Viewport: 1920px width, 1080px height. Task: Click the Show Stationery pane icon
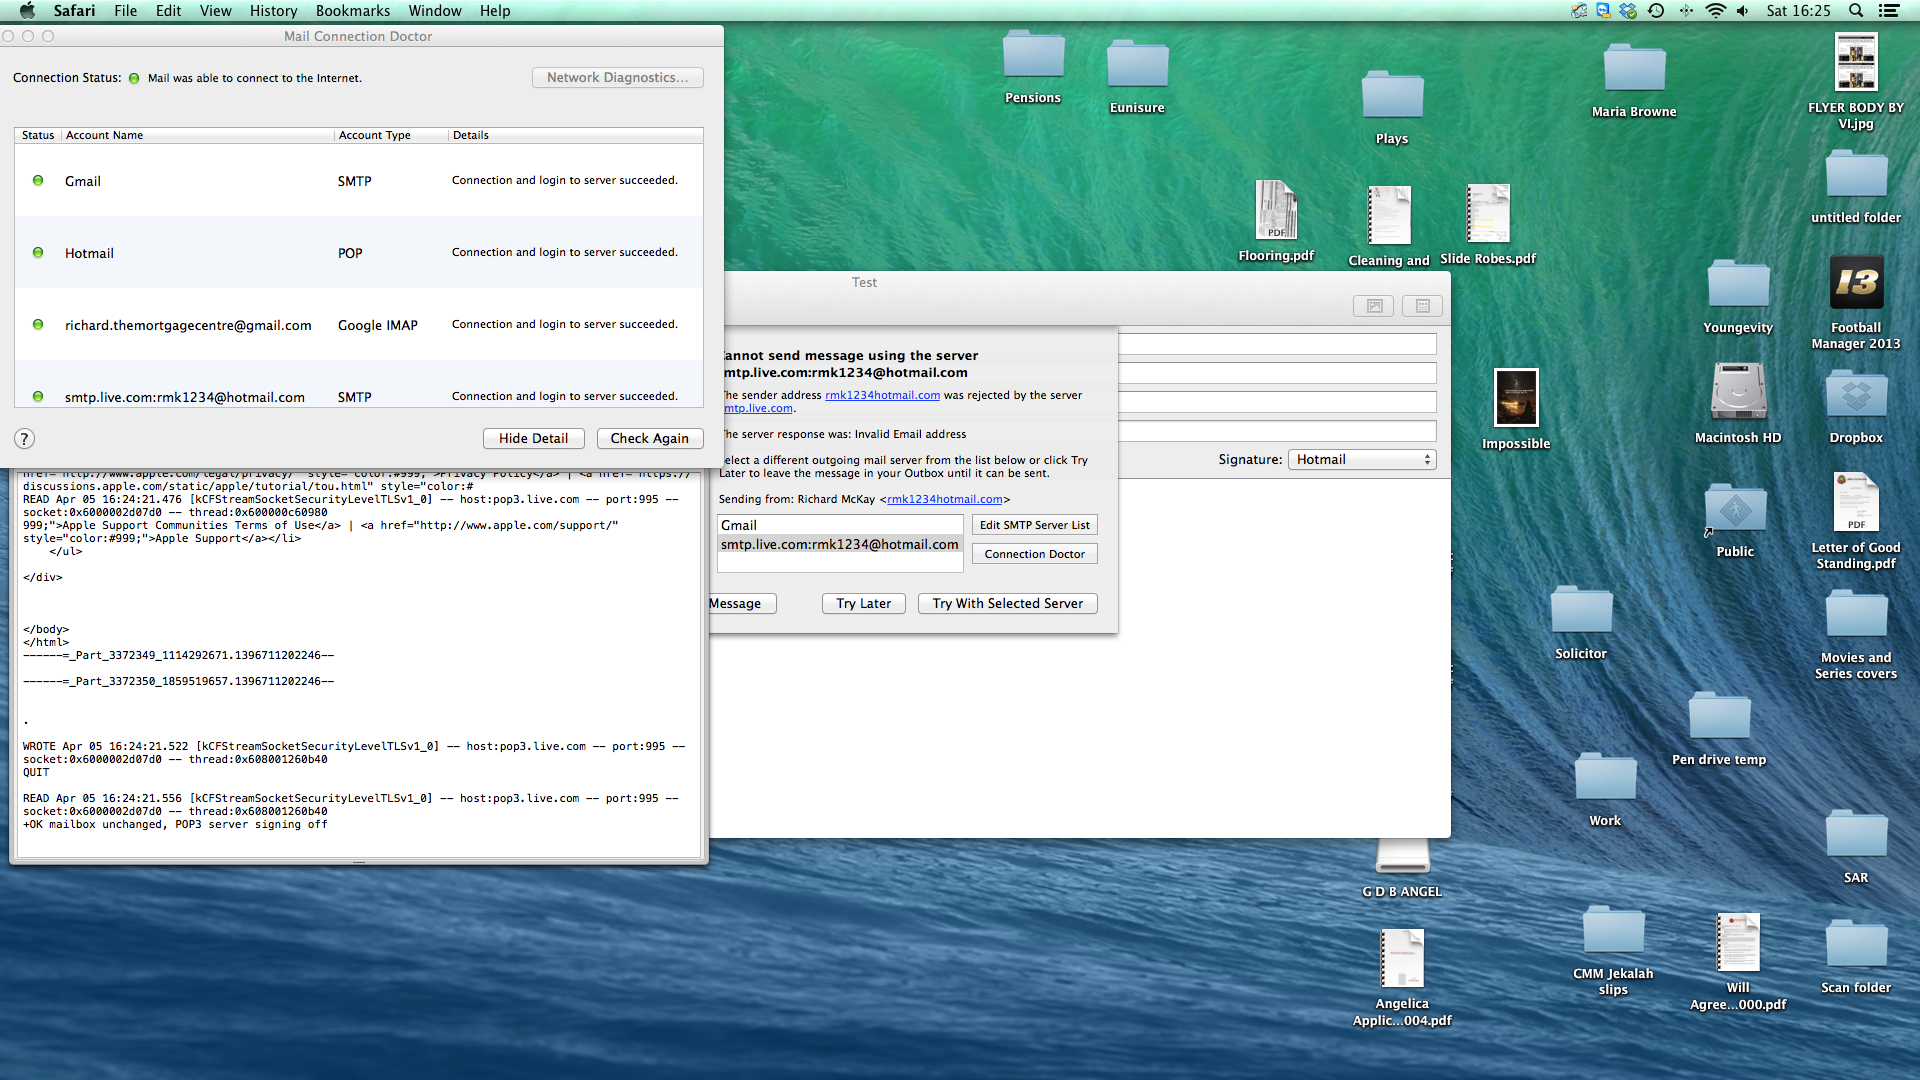(x=1422, y=306)
